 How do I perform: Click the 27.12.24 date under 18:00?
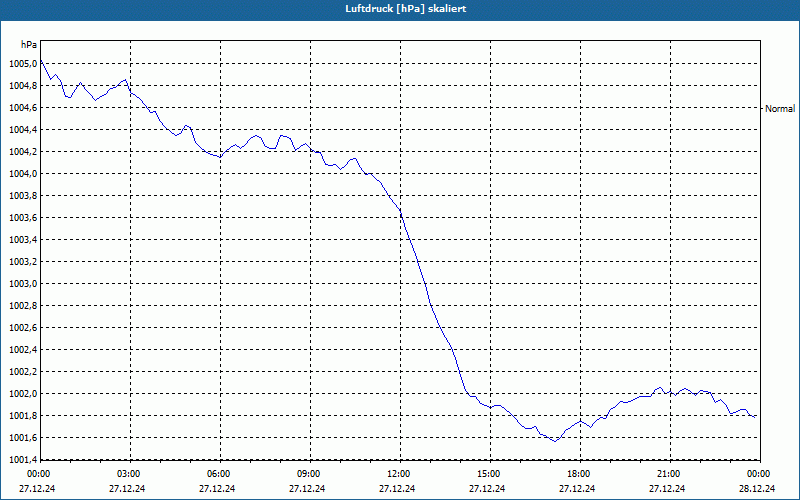(x=577, y=488)
